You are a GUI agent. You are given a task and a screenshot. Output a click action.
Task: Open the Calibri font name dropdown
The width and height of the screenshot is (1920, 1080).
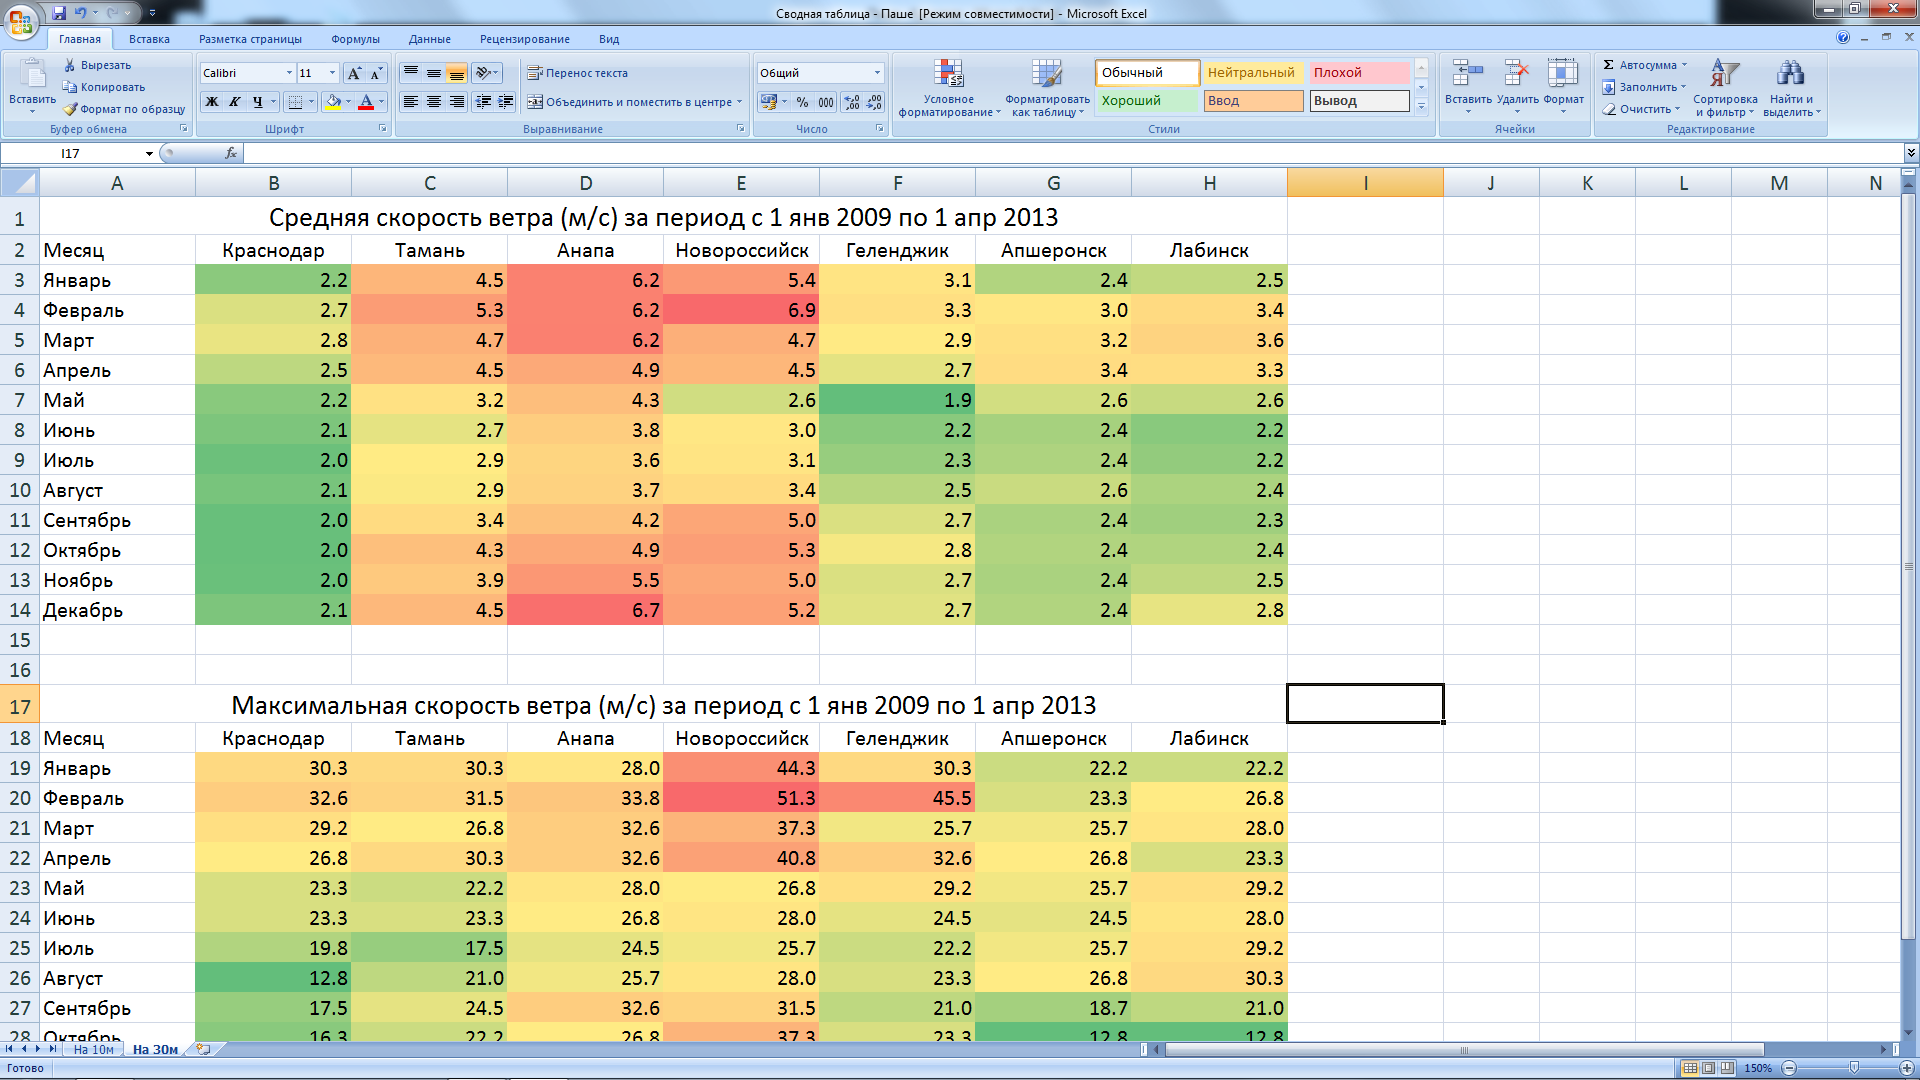pos(289,73)
